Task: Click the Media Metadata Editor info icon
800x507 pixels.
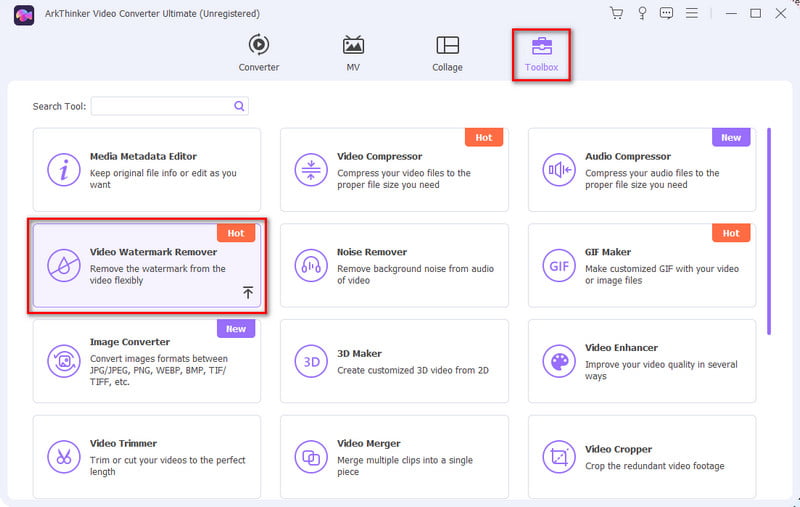Action: point(64,170)
